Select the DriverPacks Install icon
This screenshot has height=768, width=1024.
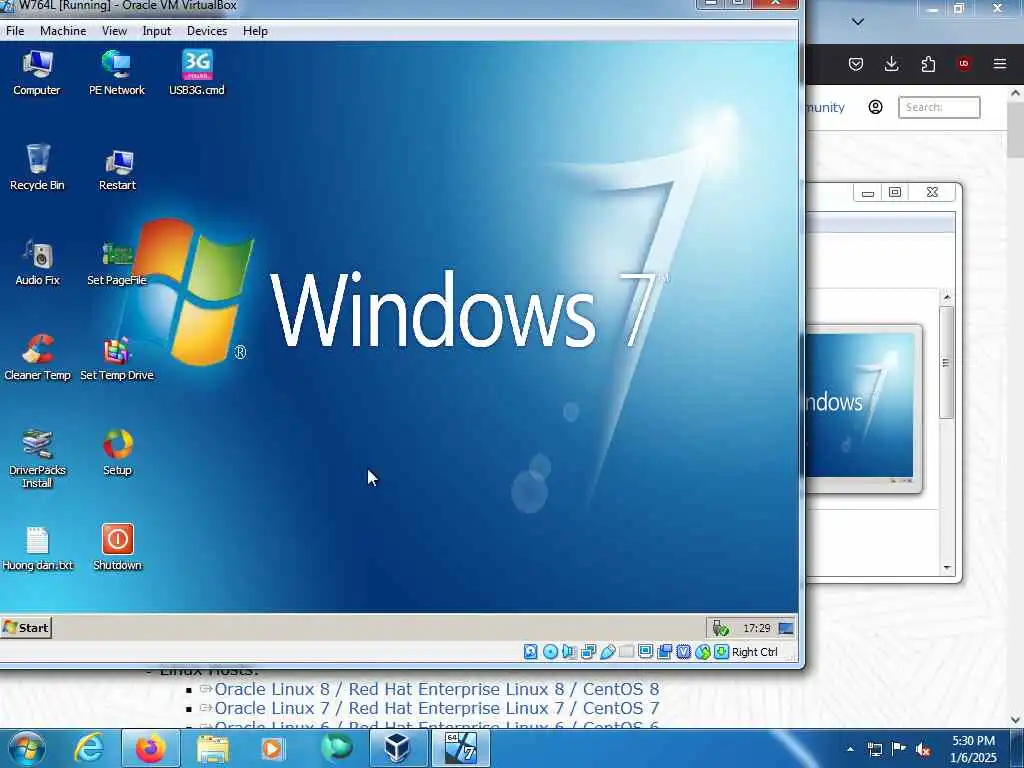[x=37, y=458]
